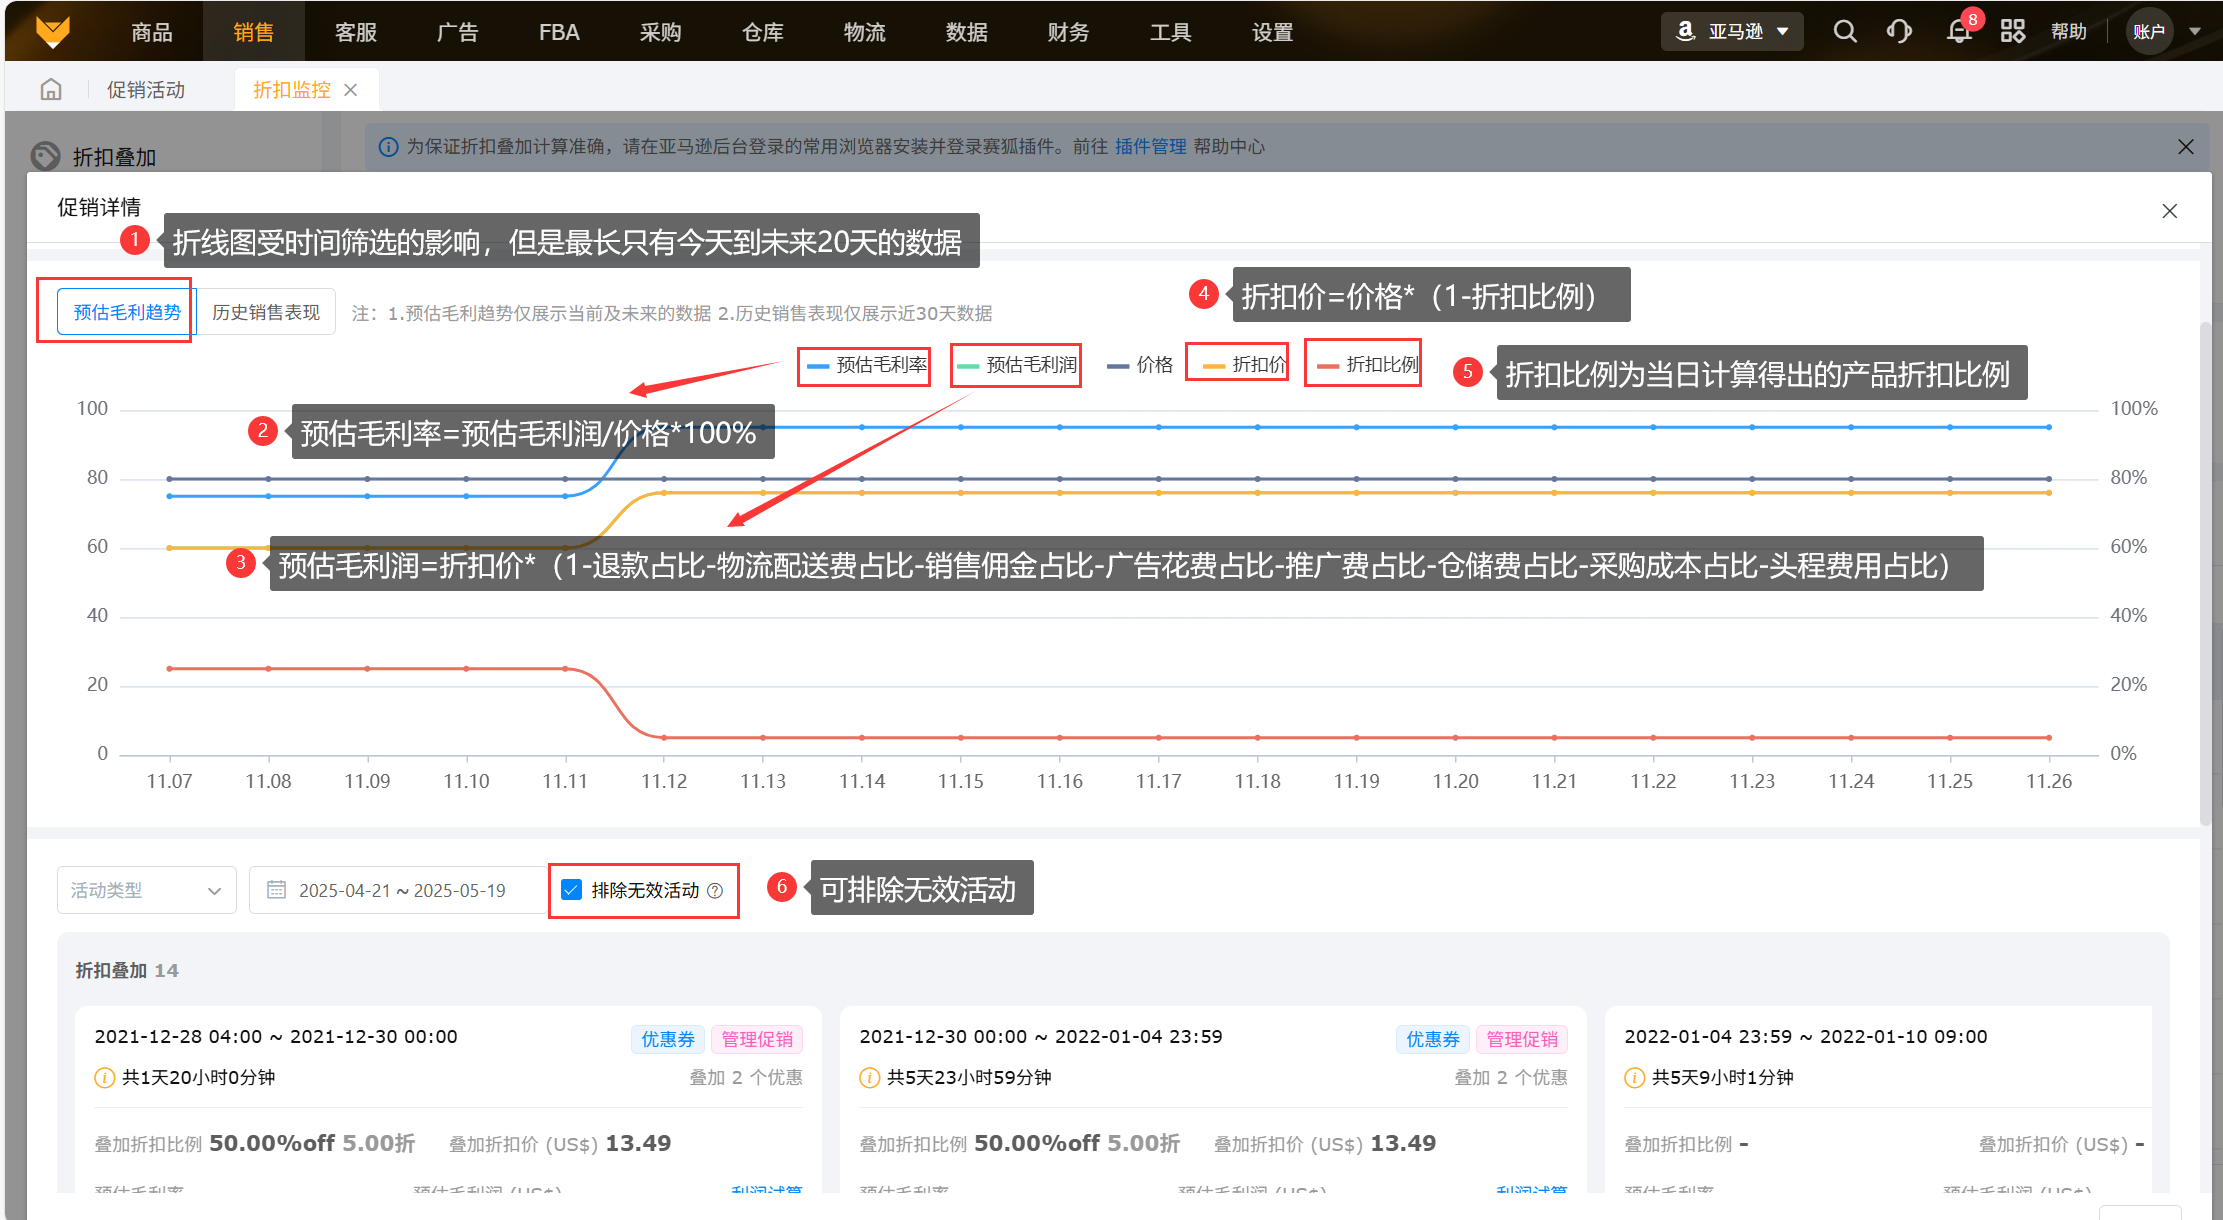2223x1220 pixels.
Task: Click the home icon in tab bar
Action: pyautogui.click(x=51, y=90)
